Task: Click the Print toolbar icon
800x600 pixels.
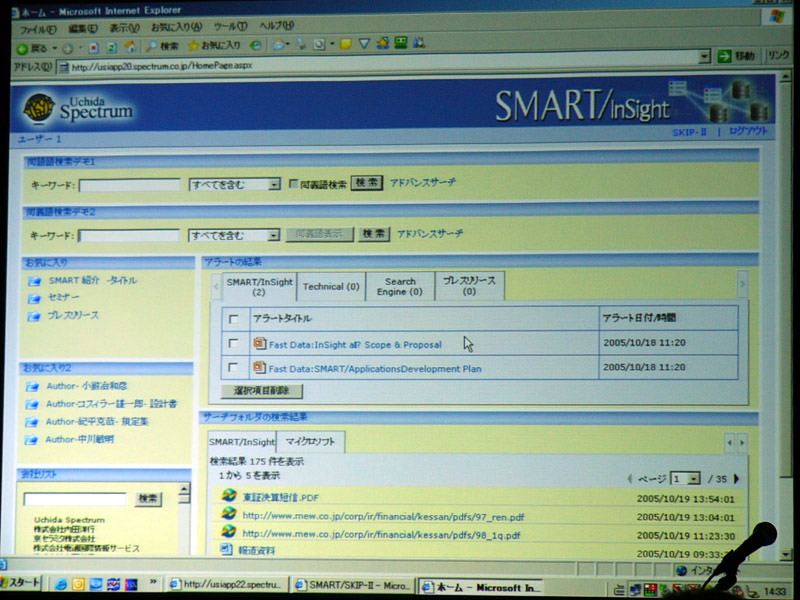Action: click(301, 44)
